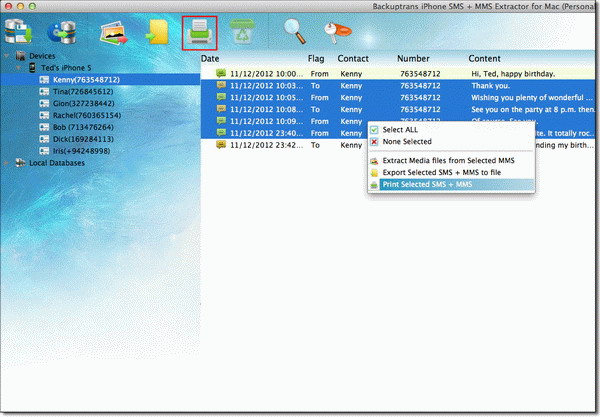Image resolution: width=600 pixels, height=417 pixels.
Task: Click the backup database toolbar icon
Action: click(18, 32)
